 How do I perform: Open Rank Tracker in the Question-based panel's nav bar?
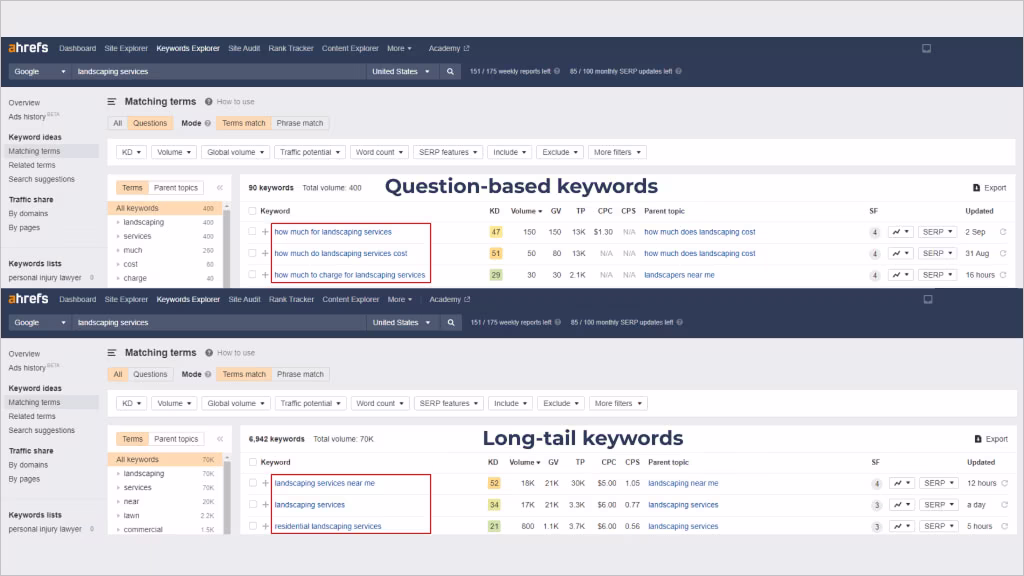[x=291, y=48]
